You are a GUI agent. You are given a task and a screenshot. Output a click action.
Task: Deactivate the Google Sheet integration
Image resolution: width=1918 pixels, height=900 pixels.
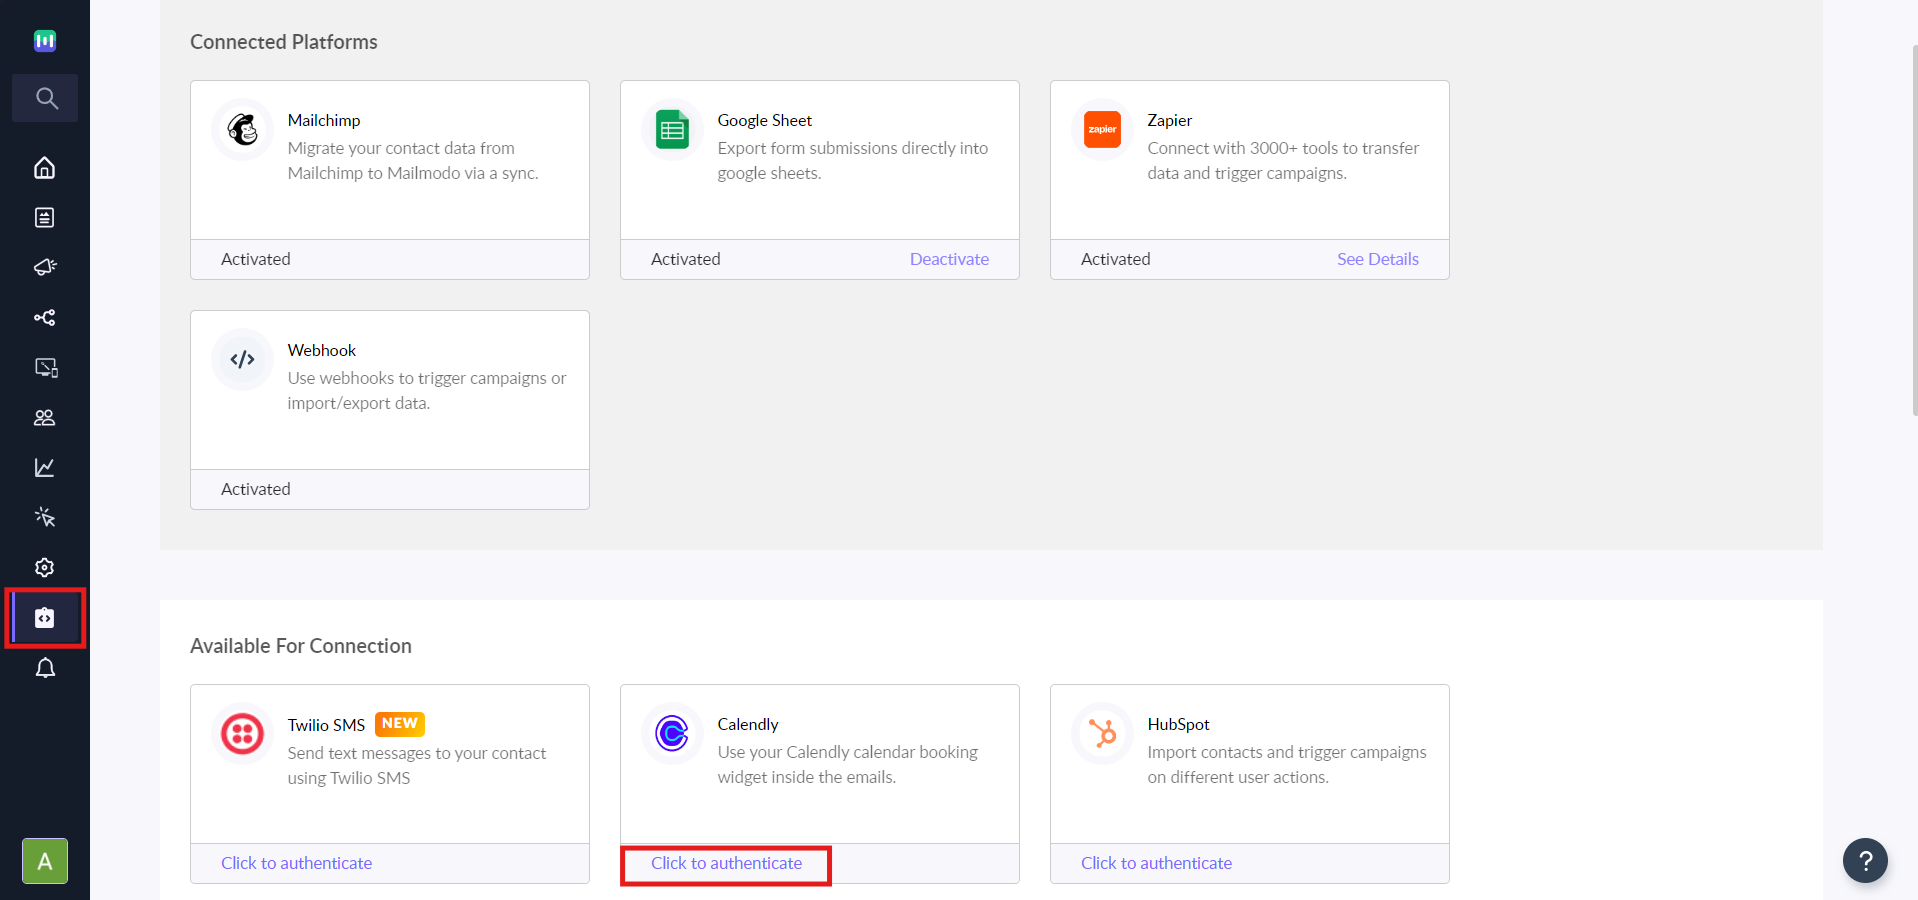coord(949,259)
